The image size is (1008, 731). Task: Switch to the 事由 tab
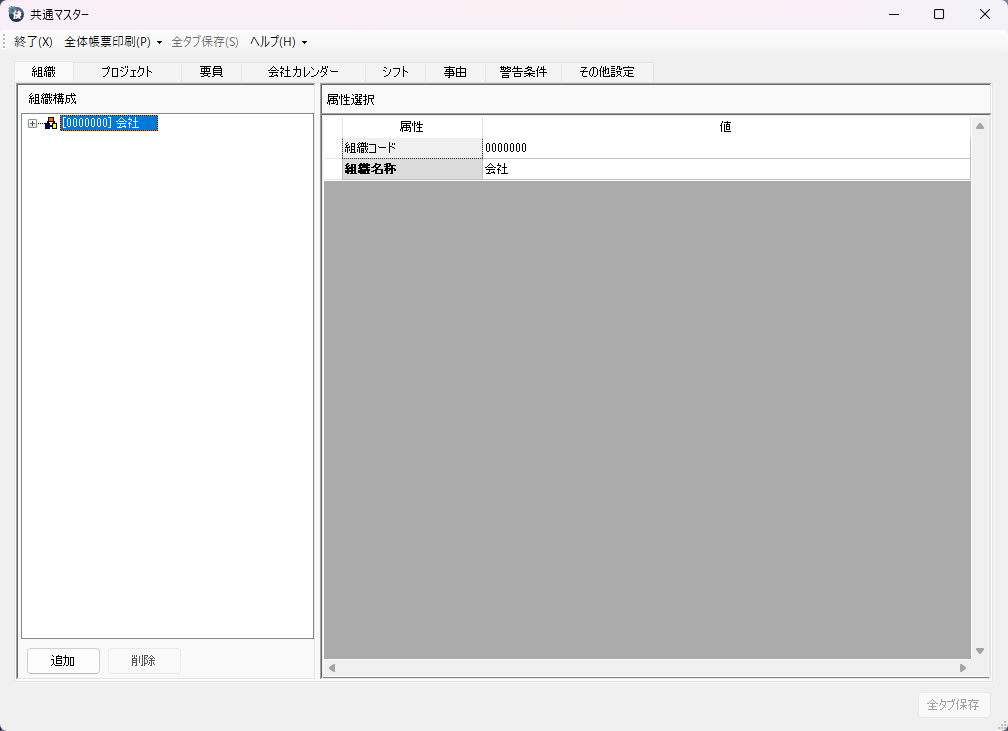pos(454,72)
